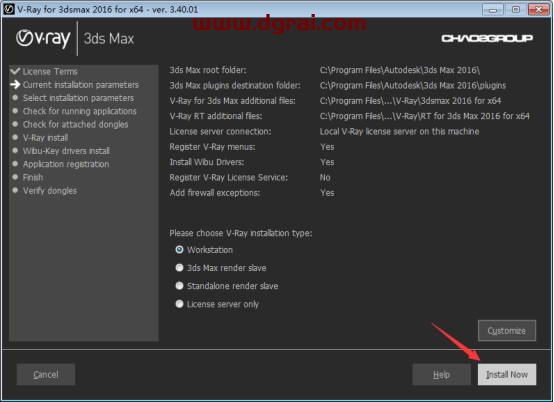This screenshot has width=554, height=402.
Task: Select Check for running applications step
Action: point(79,111)
